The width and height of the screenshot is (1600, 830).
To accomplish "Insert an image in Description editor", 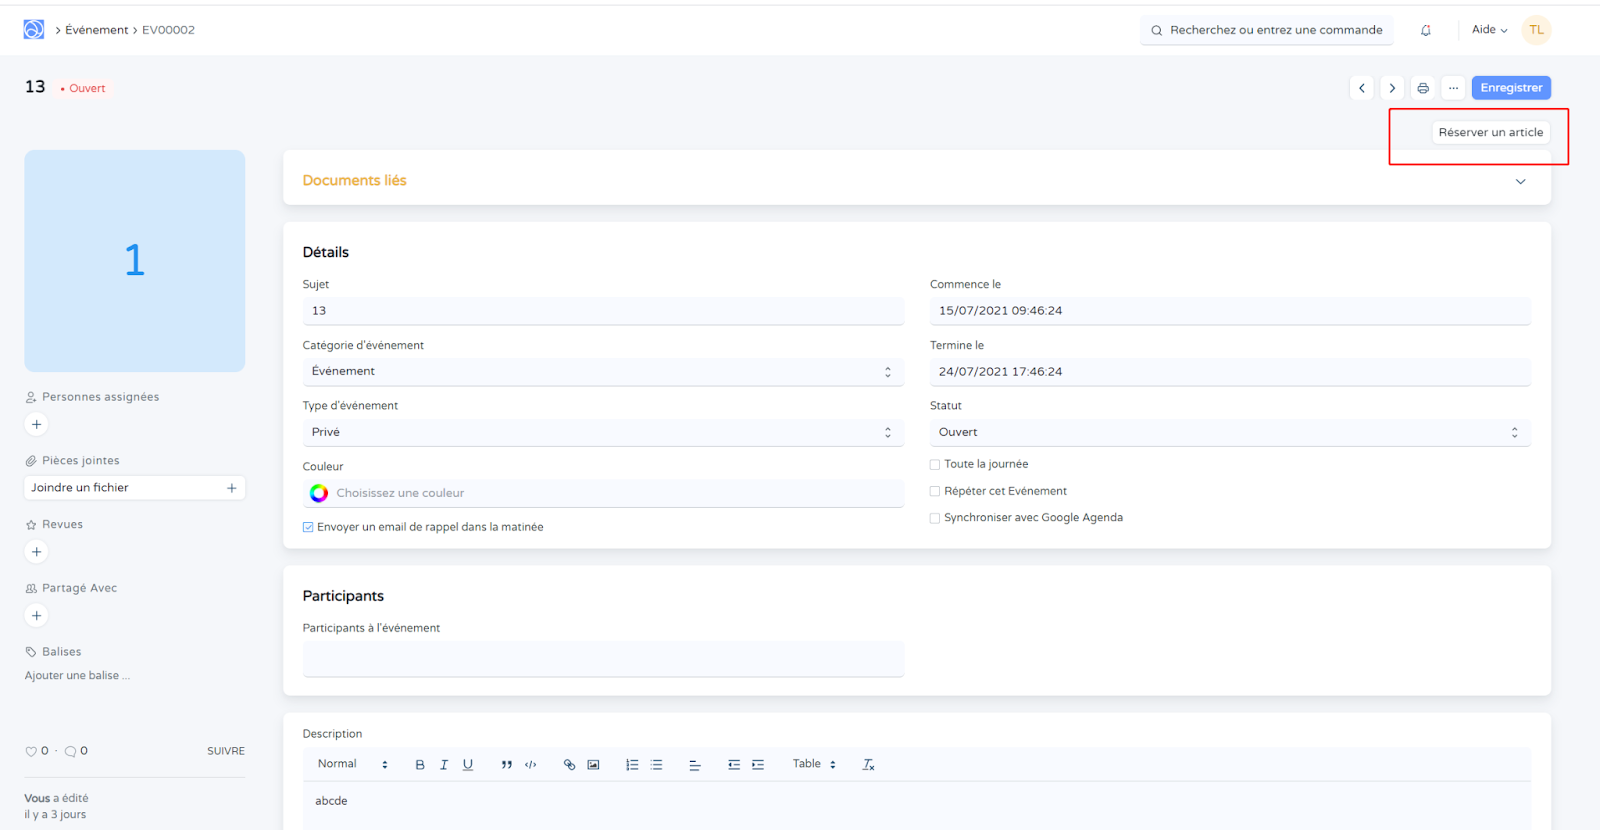I will click(x=593, y=765).
